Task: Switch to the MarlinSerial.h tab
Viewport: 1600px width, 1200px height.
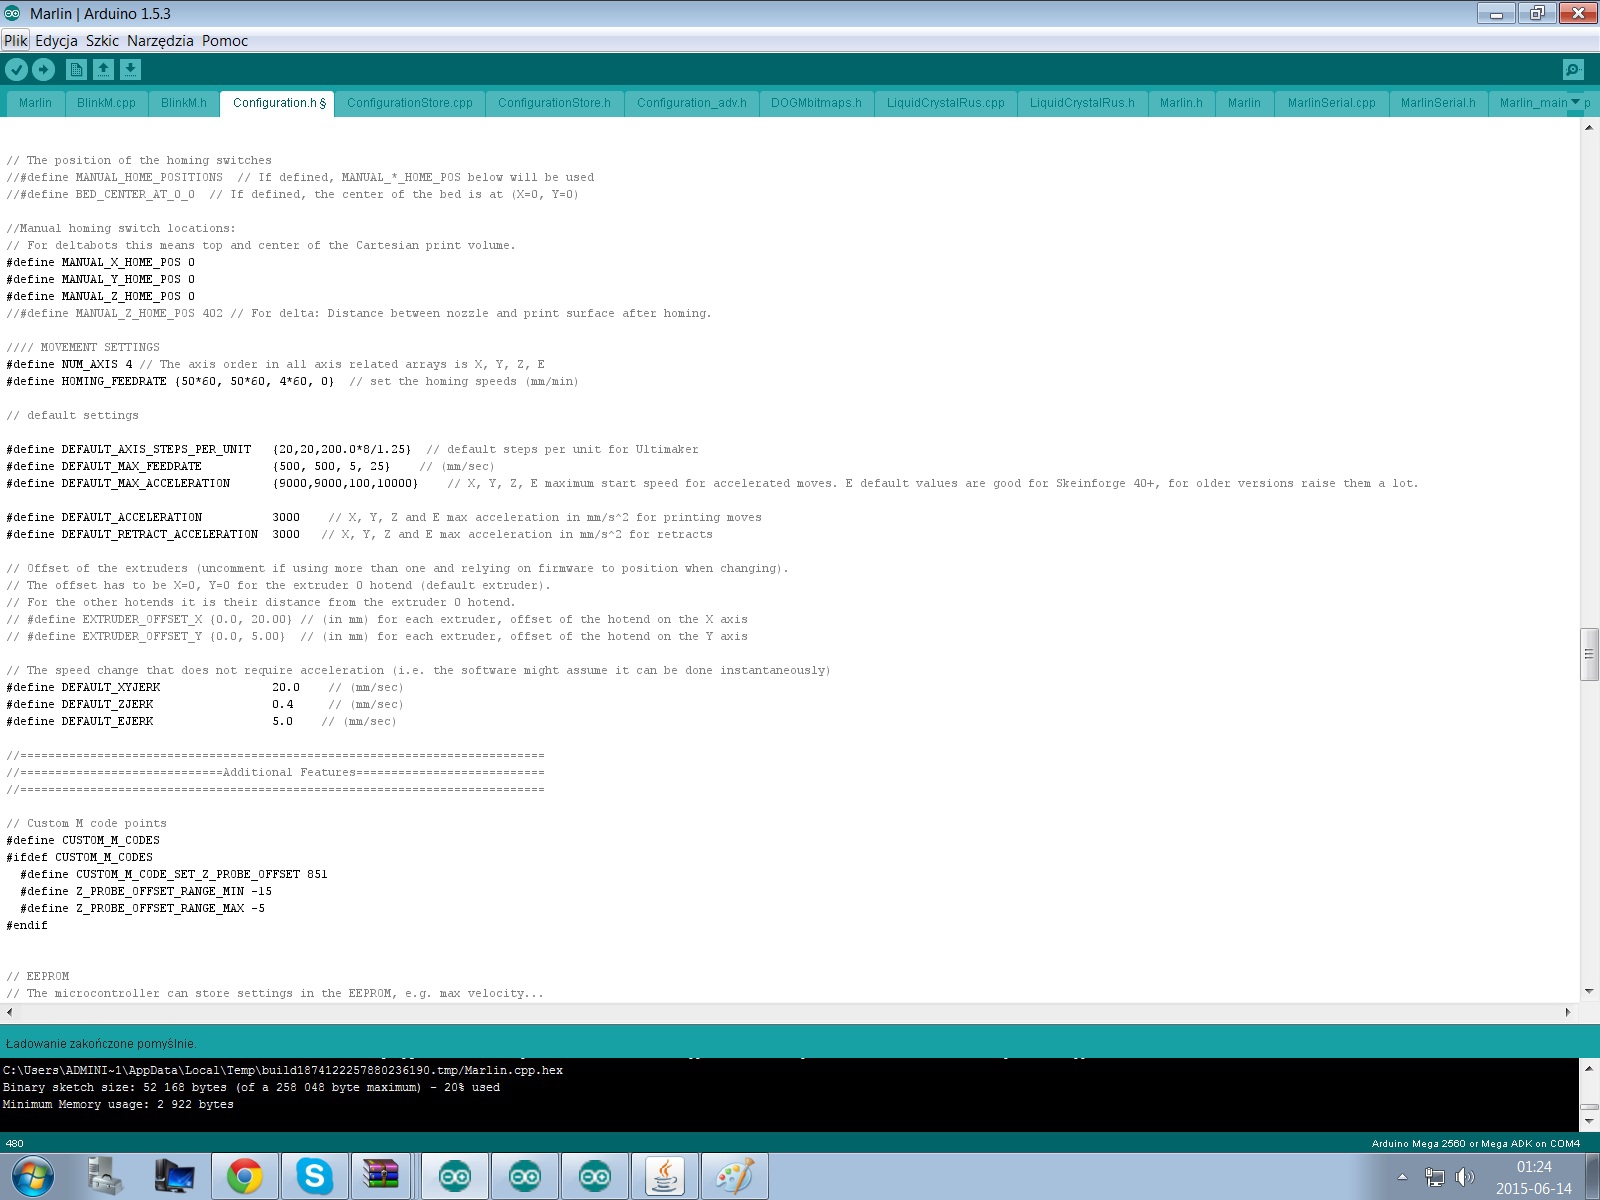Action: 1438,103
